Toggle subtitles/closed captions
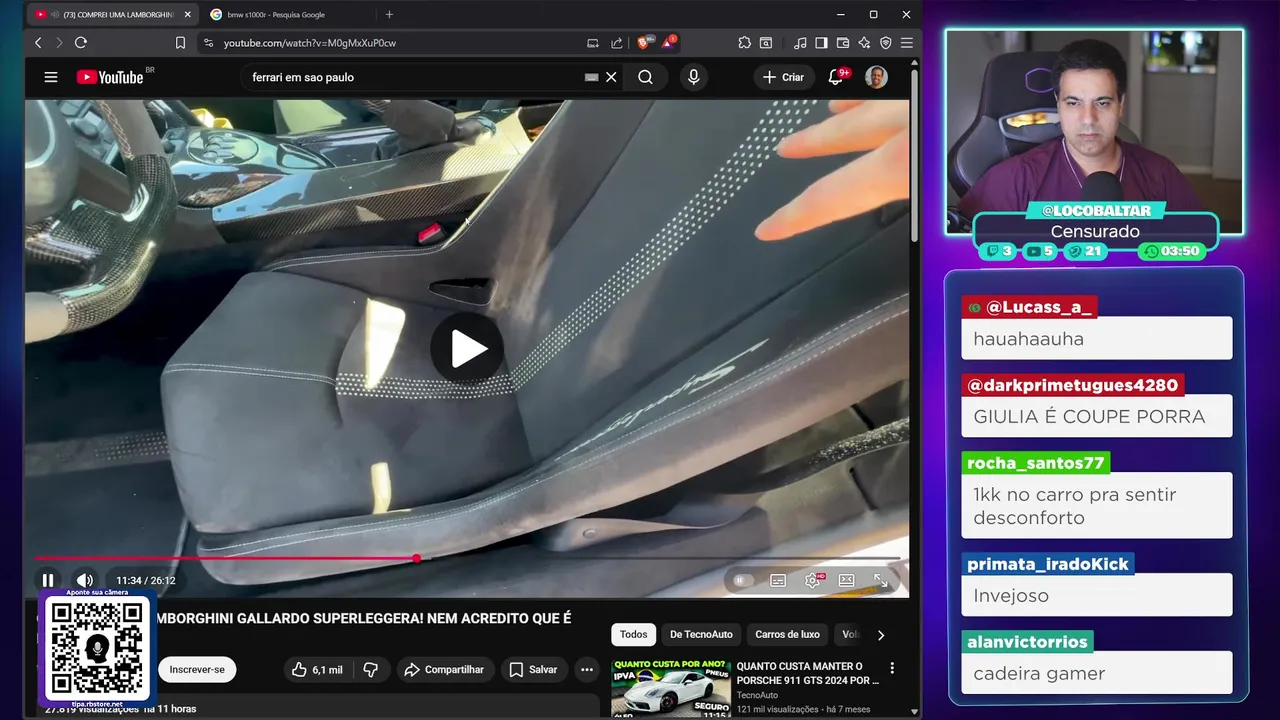1280x720 pixels. 778,580
